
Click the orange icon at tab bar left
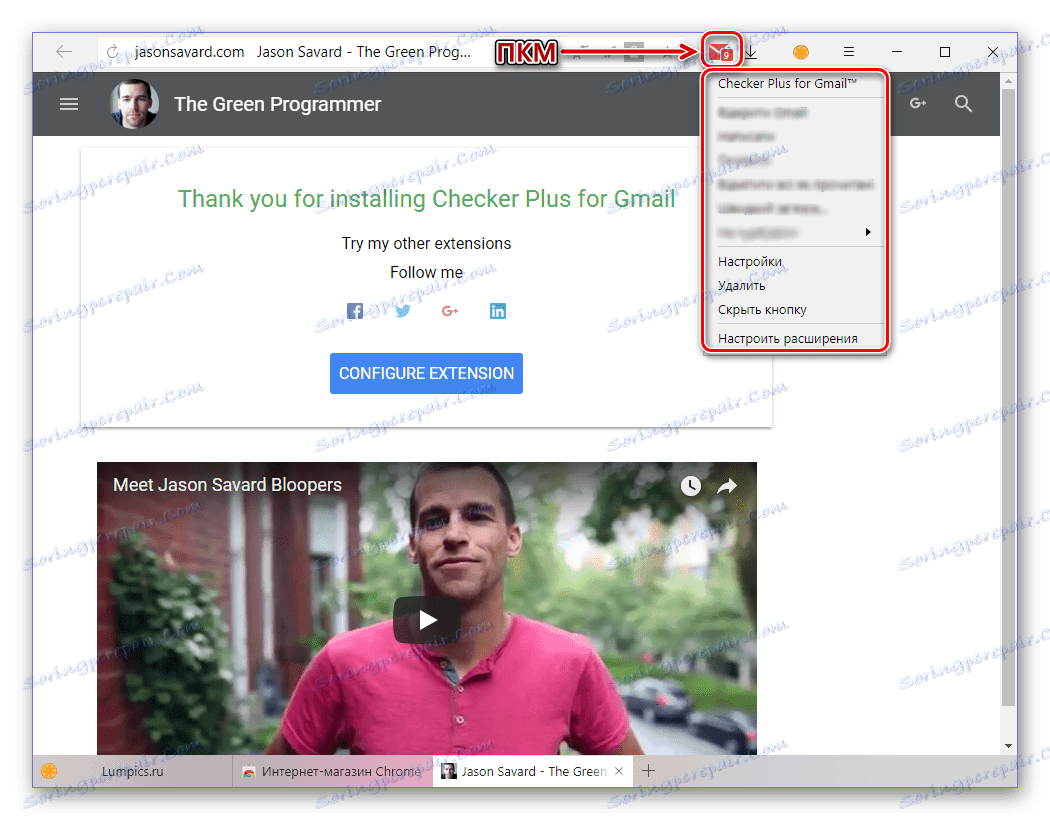49,771
